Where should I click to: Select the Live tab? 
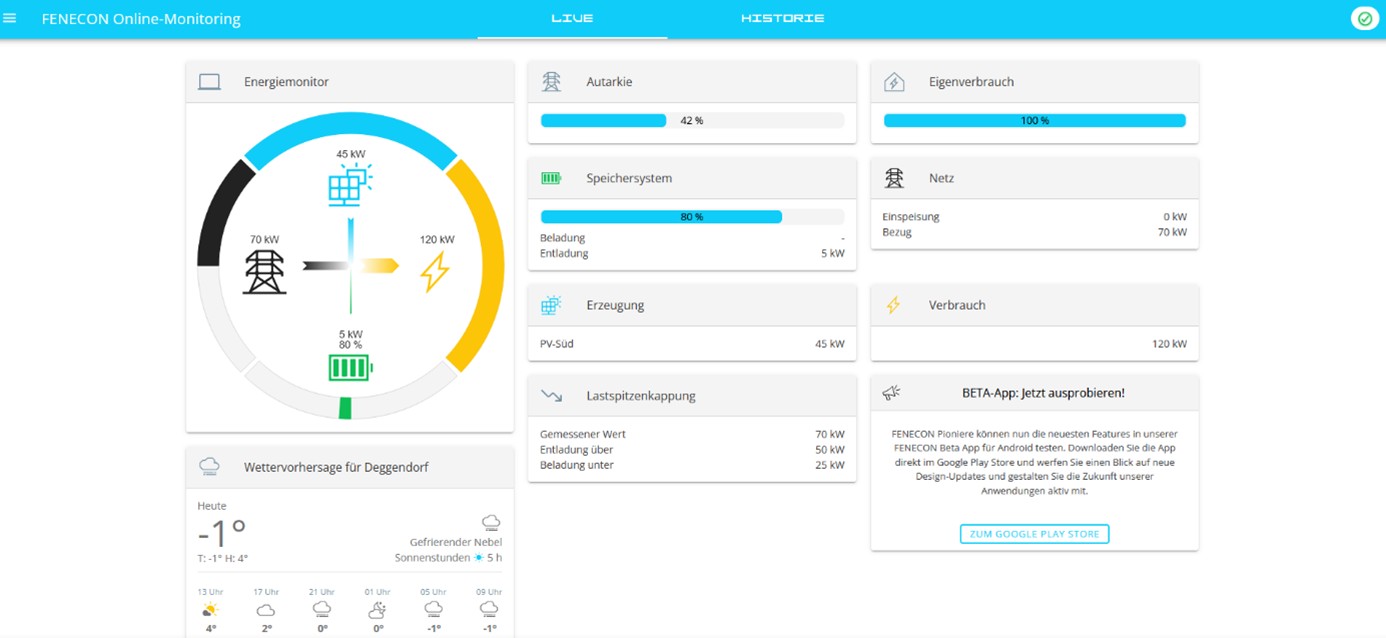coord(572,18)
